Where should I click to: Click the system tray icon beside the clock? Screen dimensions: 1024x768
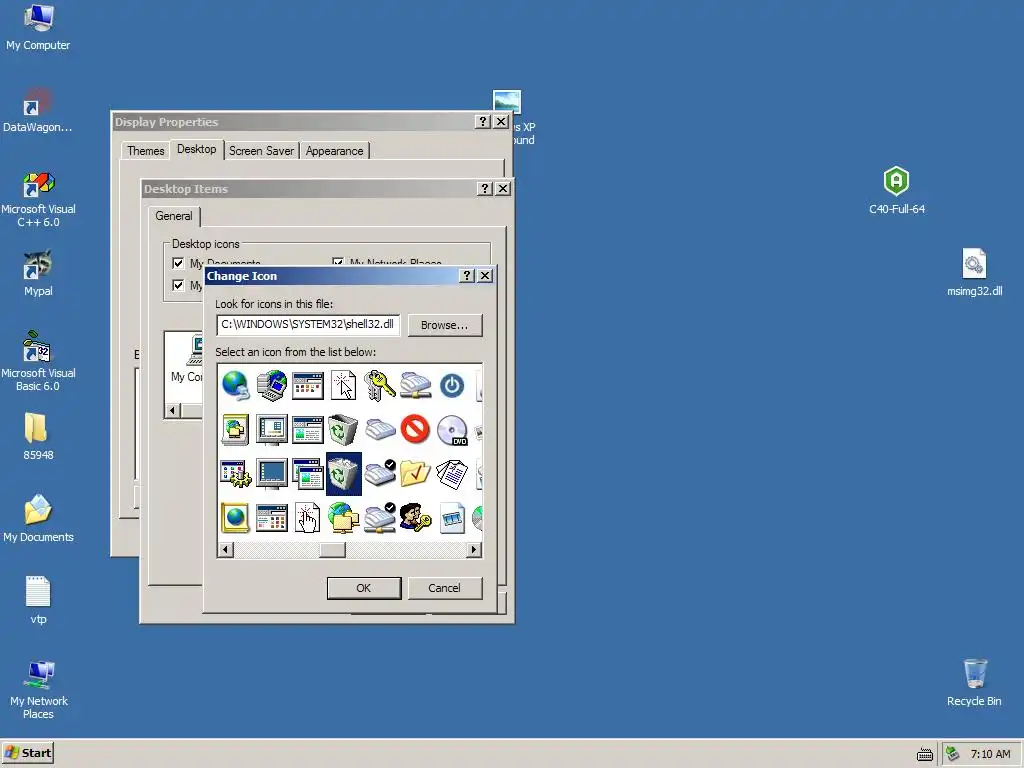[x=953, y=754]
